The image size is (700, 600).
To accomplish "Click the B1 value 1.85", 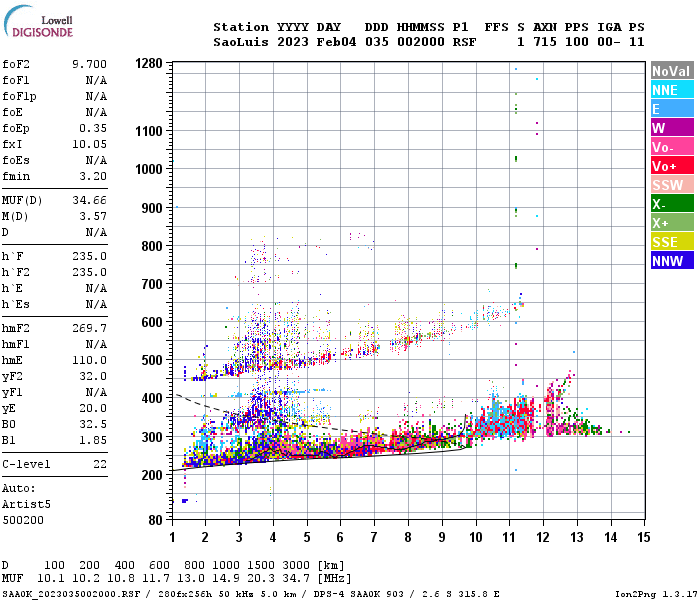I will pyautogui.click(x=93, y=441).
